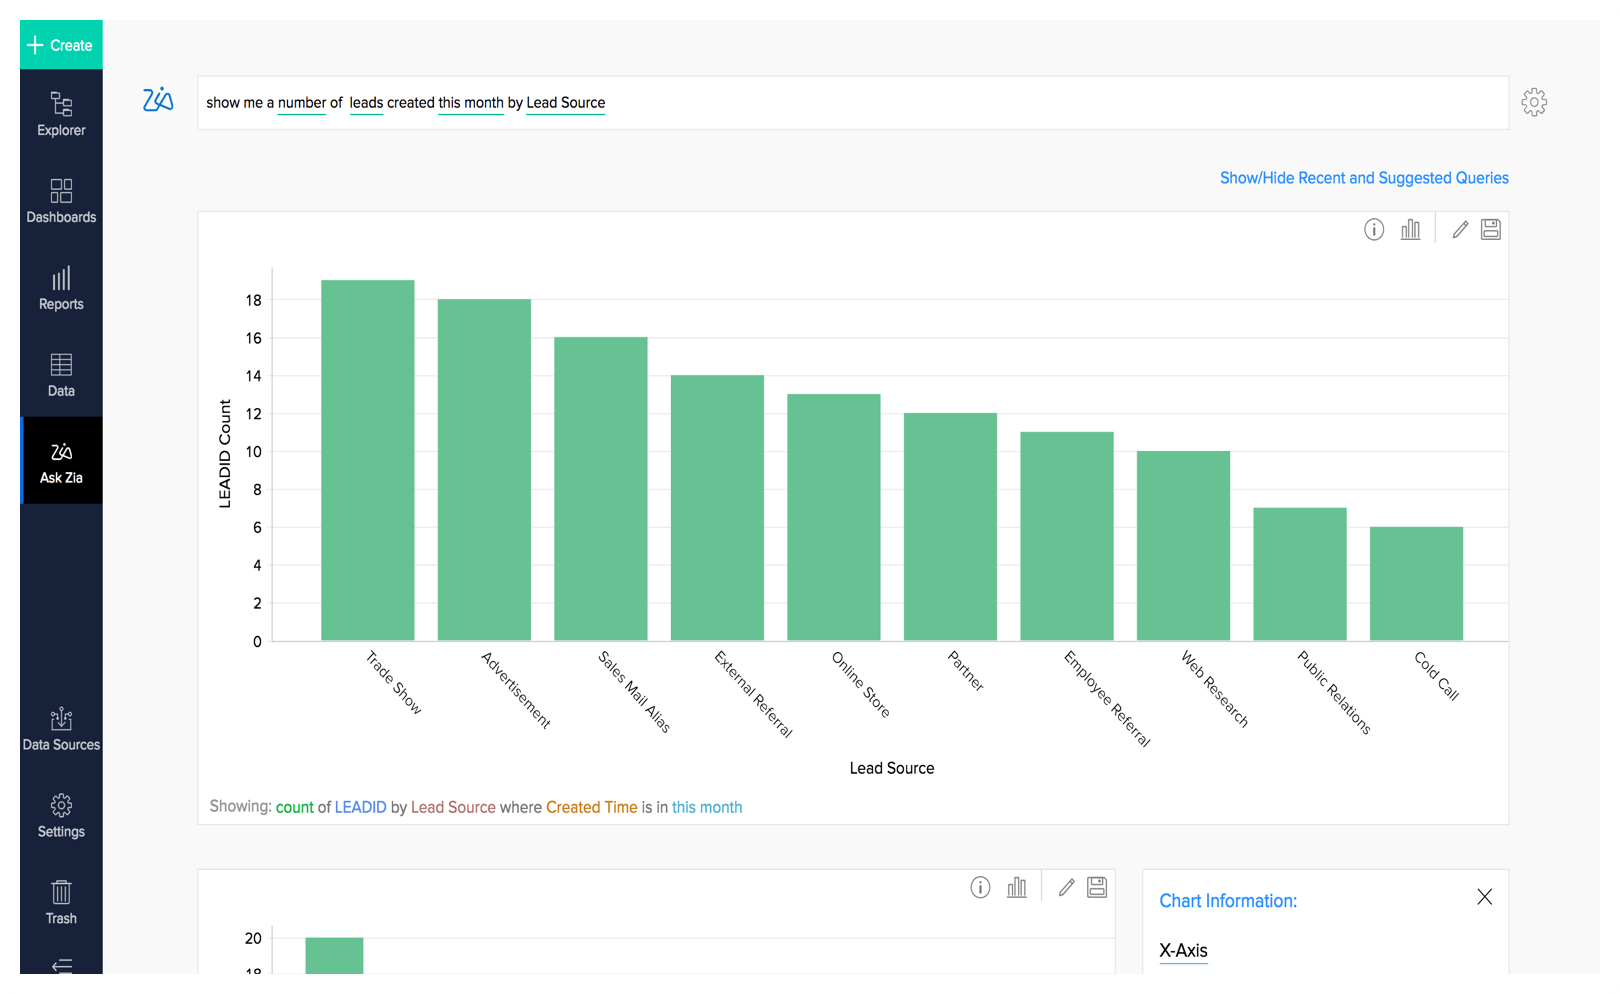Click the Zia logo beside the query bar
The image size is (1620, 994).
click(x=157, y=101)
